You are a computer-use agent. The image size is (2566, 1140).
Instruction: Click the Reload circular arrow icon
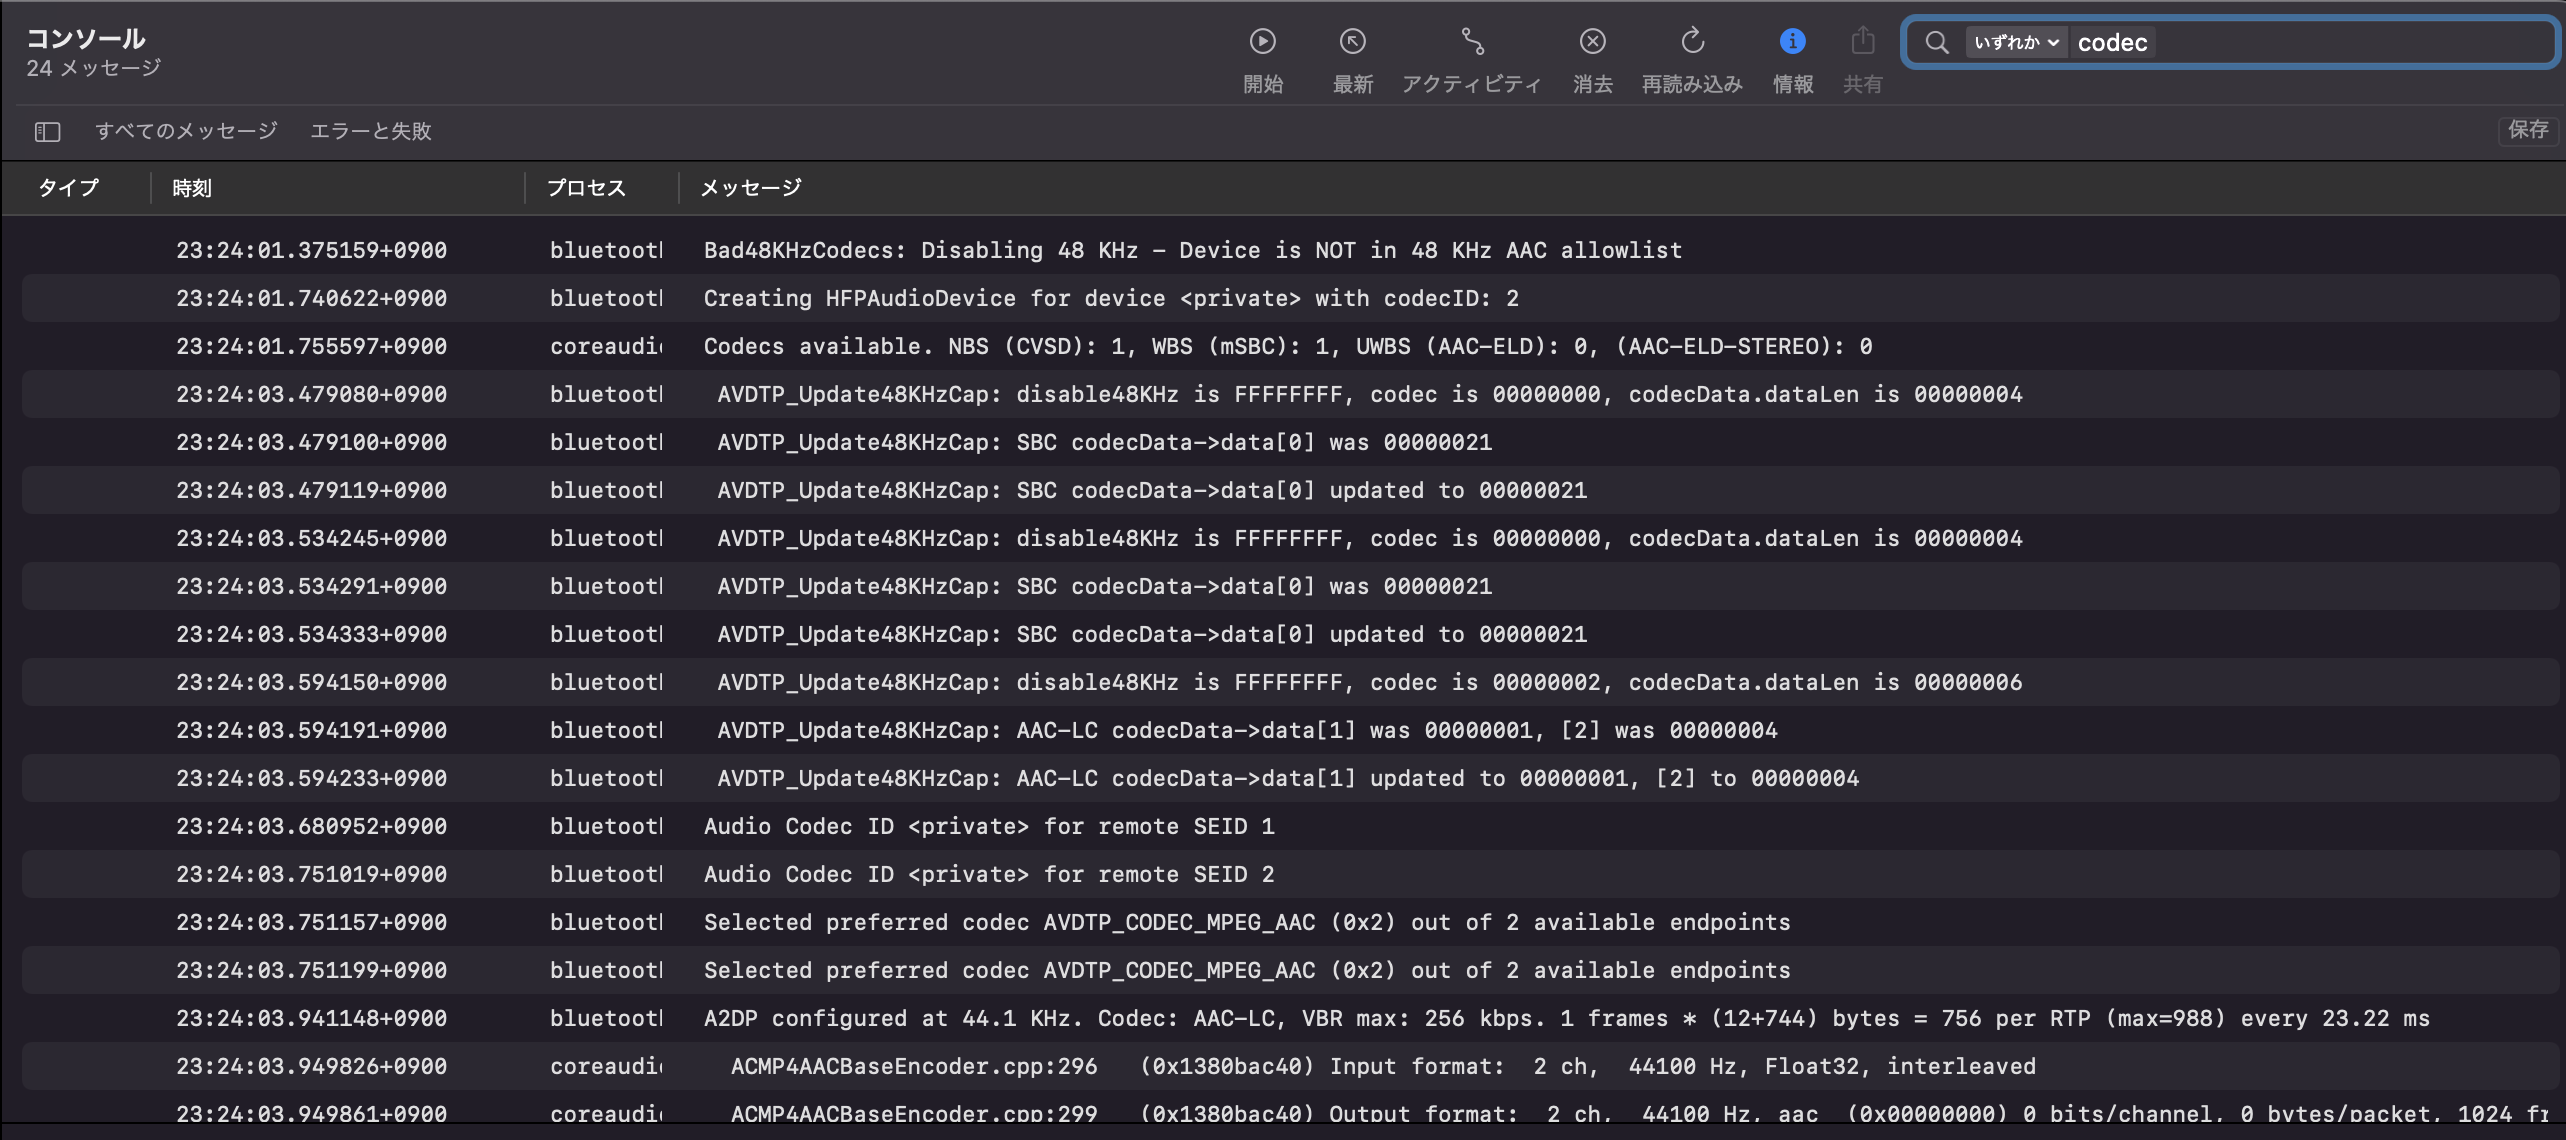(1692, 42)
